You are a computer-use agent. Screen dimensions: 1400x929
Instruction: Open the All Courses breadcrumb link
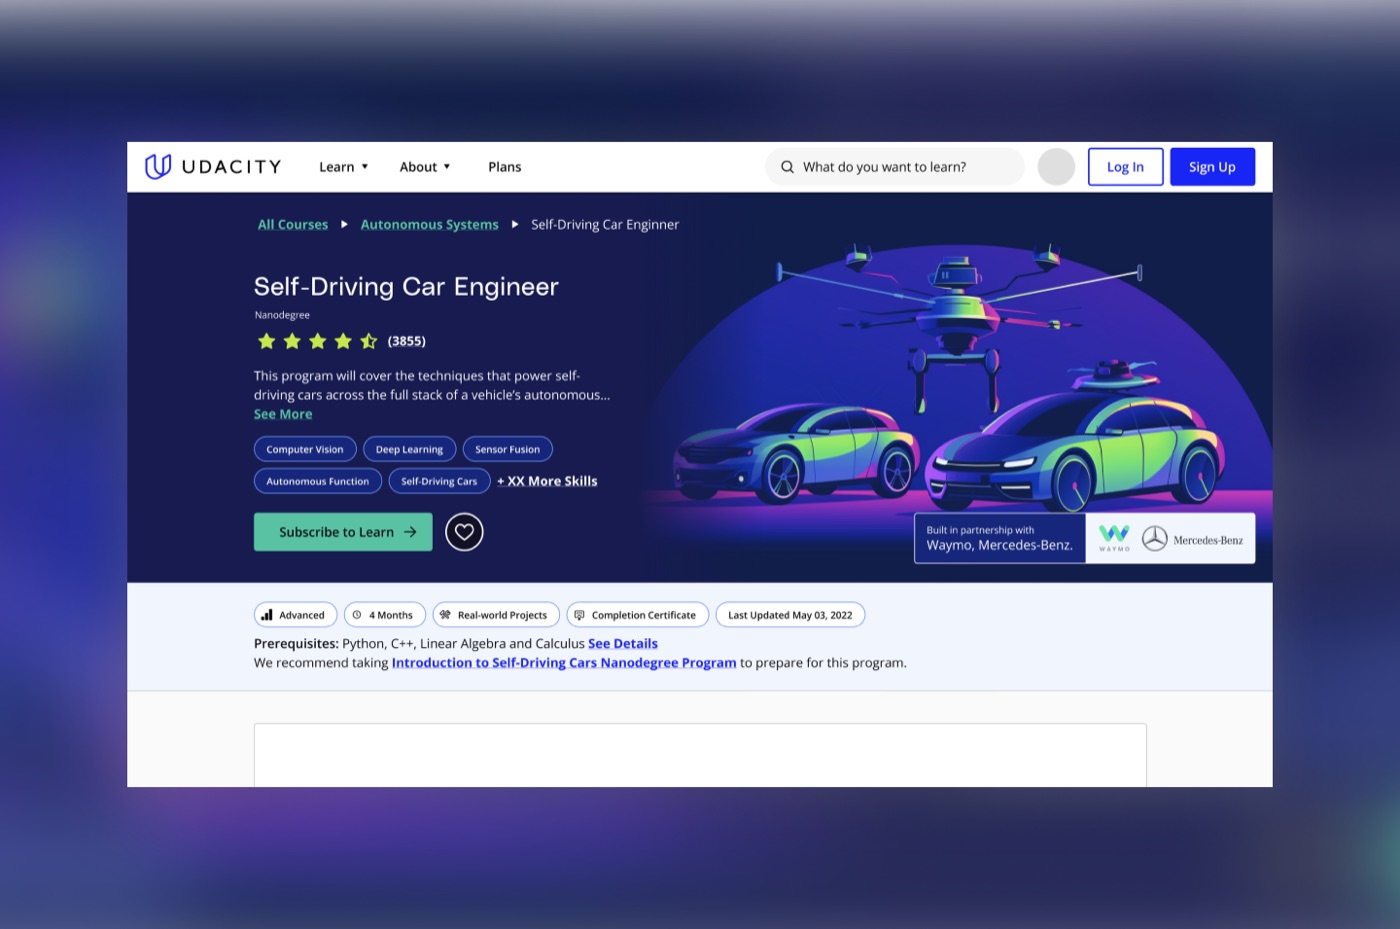point(293,224)
